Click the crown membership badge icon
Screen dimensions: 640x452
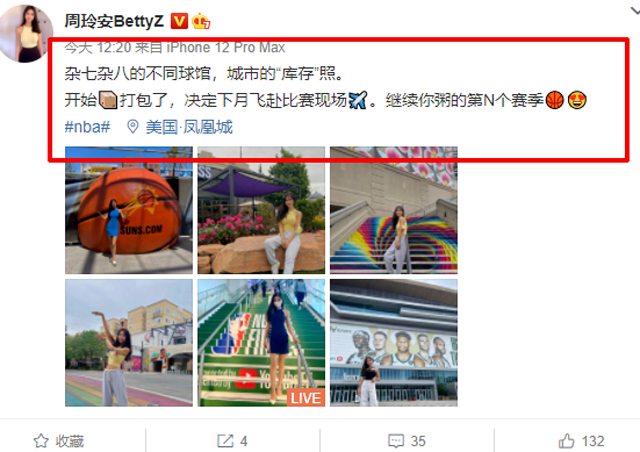point(201,21)
